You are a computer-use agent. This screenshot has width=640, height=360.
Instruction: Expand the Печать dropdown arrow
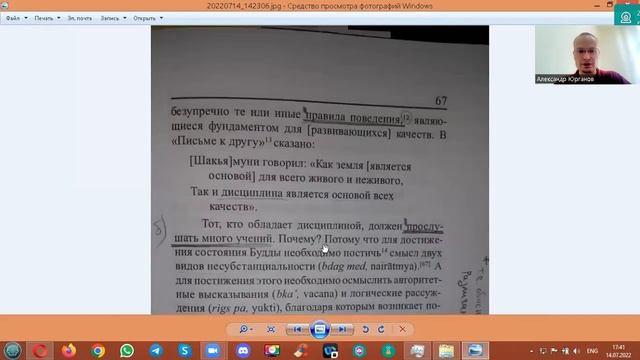point(58,18)
